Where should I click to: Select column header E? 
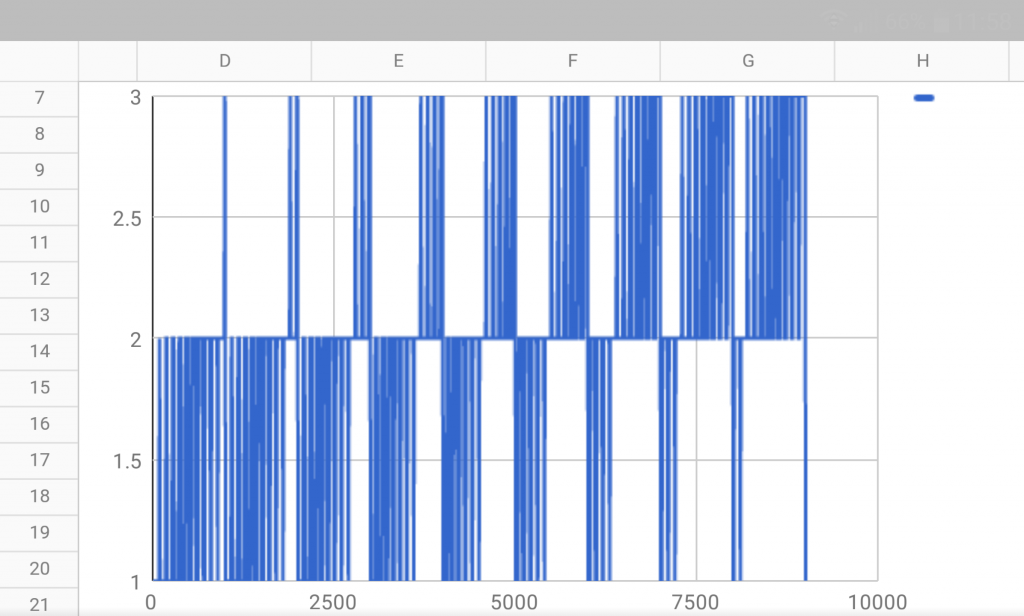pyautogui.click(x=398, y=61)
